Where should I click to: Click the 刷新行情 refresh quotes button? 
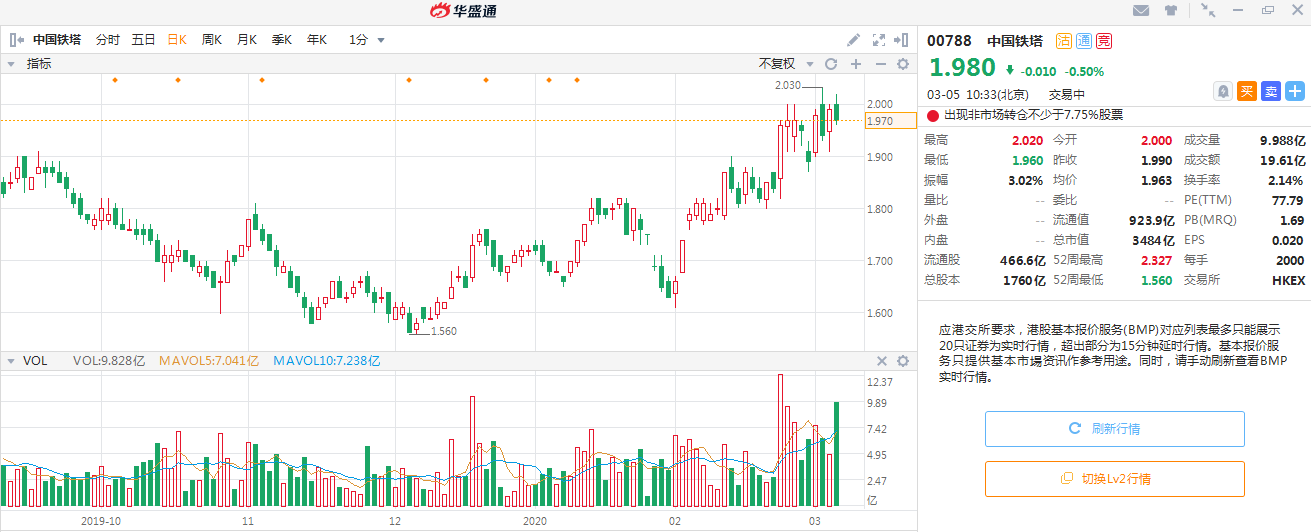[1114, 429]
